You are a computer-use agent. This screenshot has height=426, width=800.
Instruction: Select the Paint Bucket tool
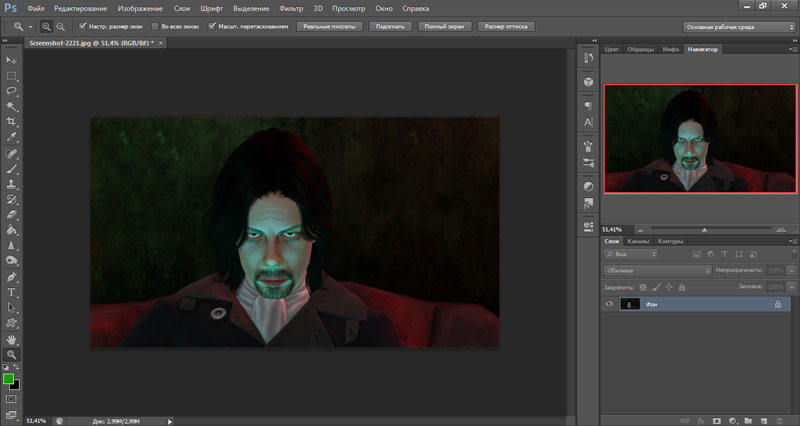tap(11, 230)
